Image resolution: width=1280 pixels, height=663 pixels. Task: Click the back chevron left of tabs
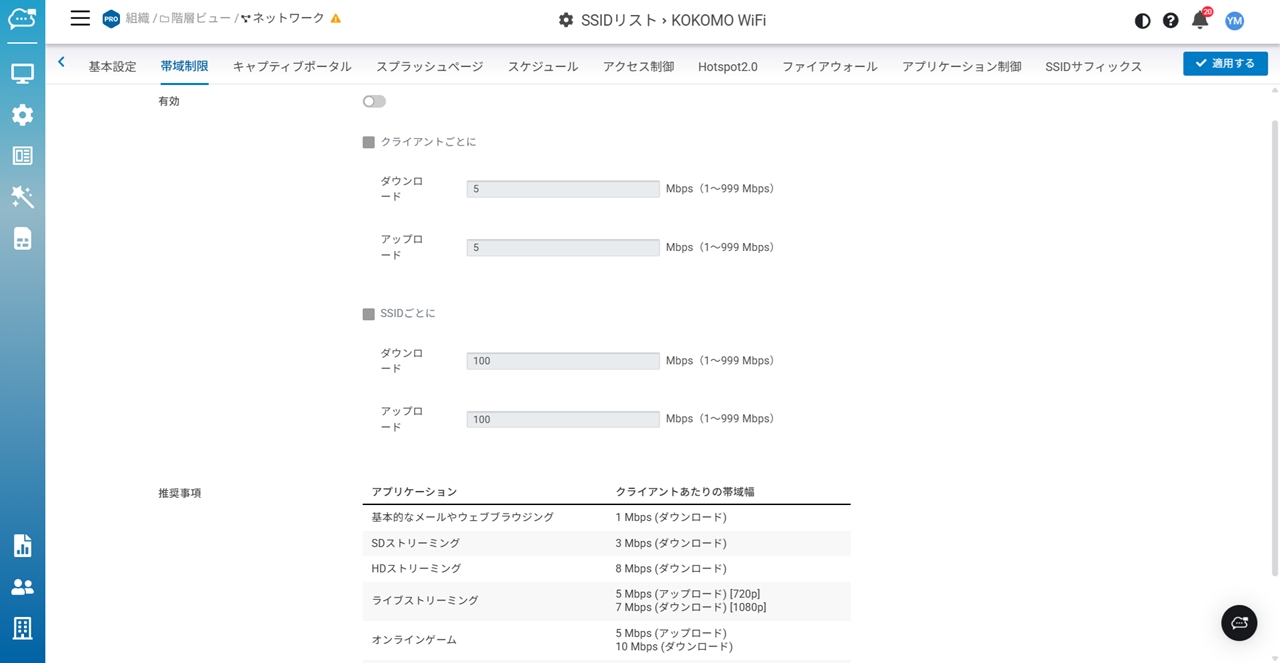click(x=61, y=62)
